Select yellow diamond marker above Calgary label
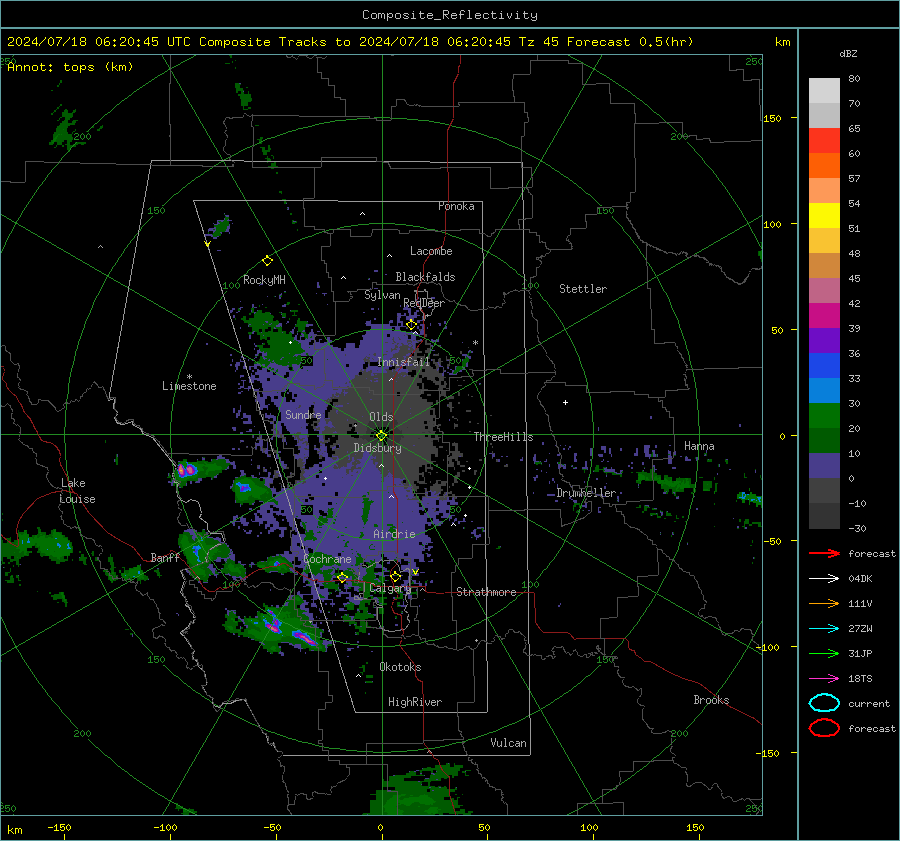 coord(395,576)
